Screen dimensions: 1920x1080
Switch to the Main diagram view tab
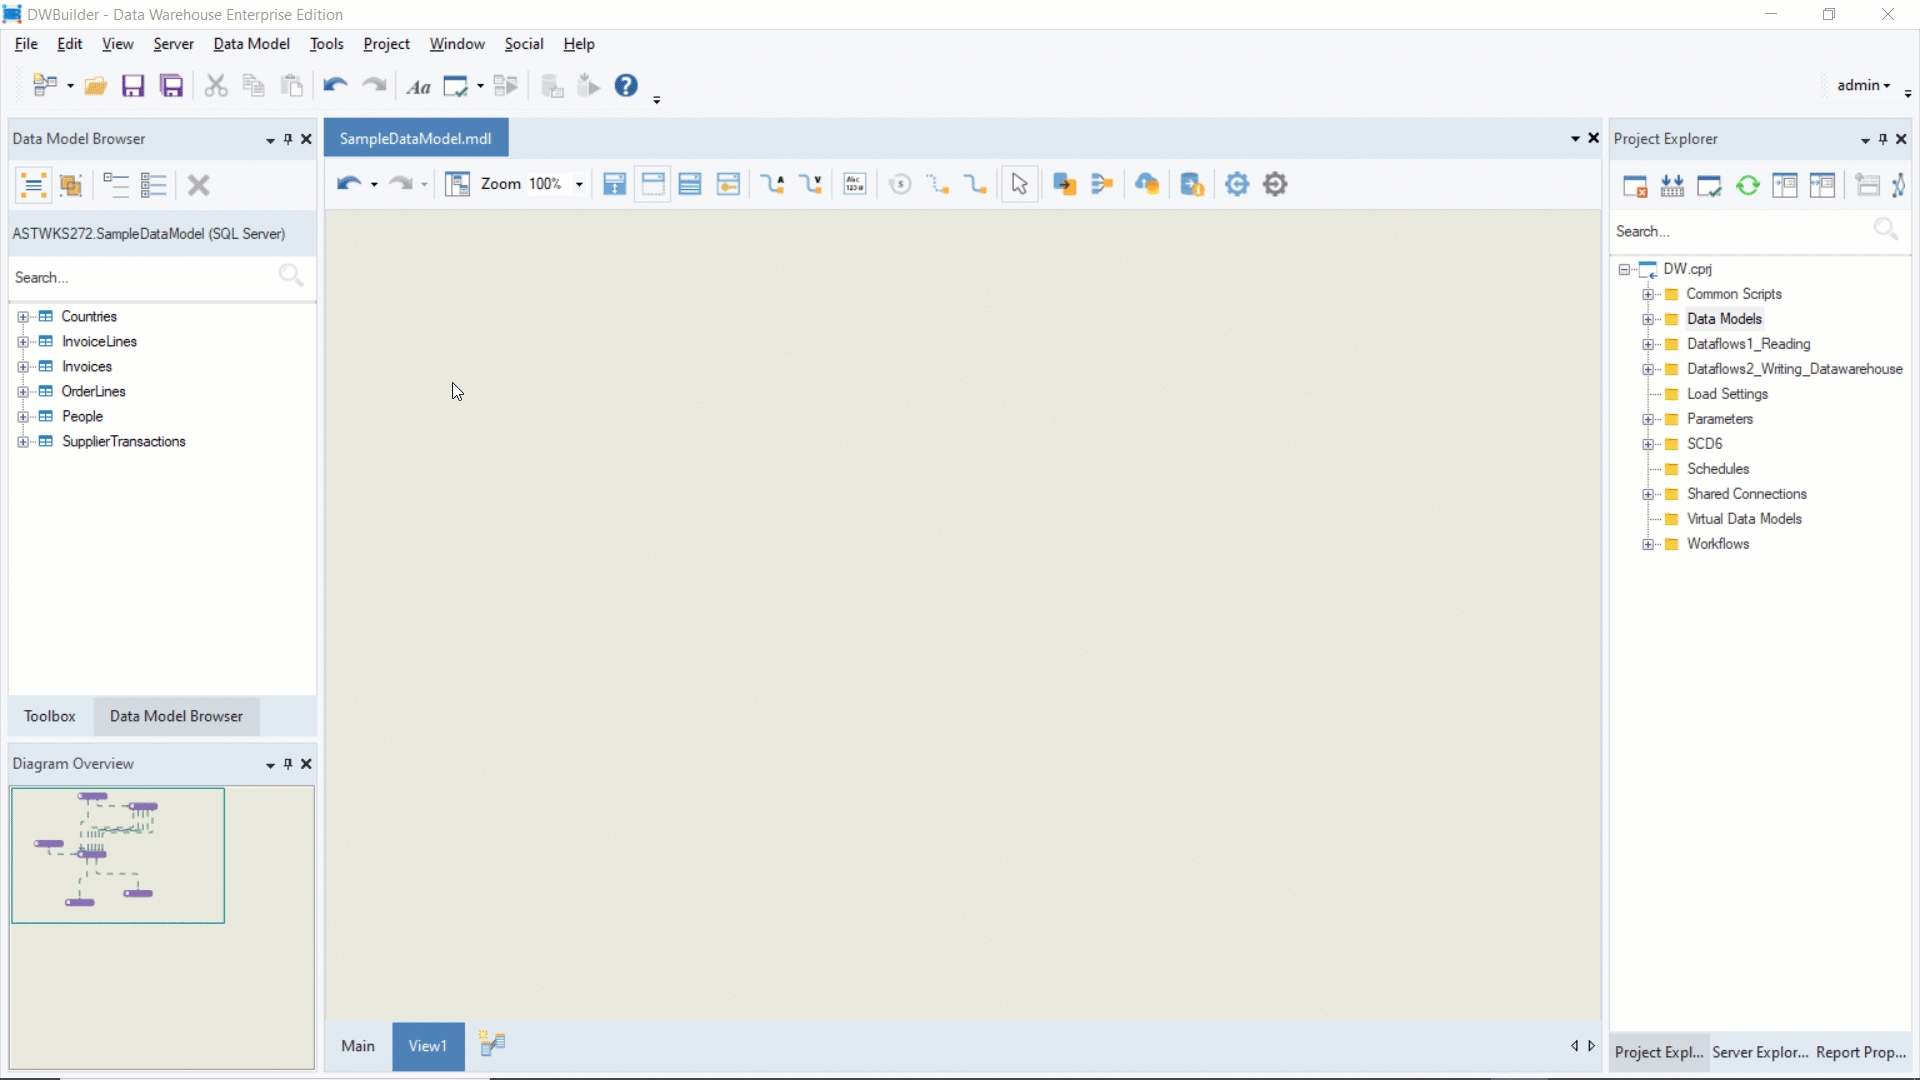click(358, 1046)
